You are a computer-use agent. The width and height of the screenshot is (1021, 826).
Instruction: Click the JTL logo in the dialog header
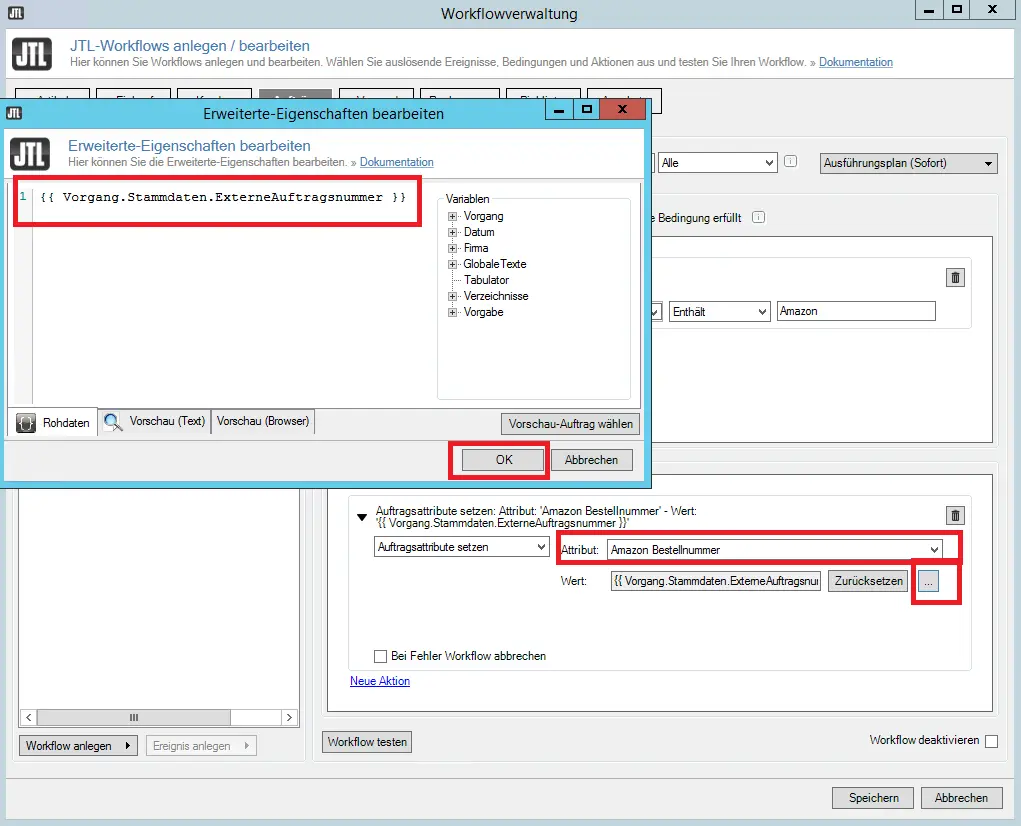point(30,154)
